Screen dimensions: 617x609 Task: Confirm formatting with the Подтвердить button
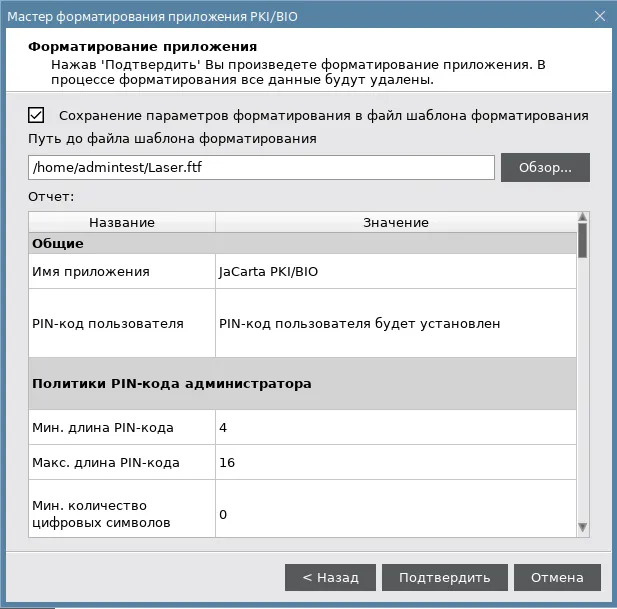tap(445, 578)
